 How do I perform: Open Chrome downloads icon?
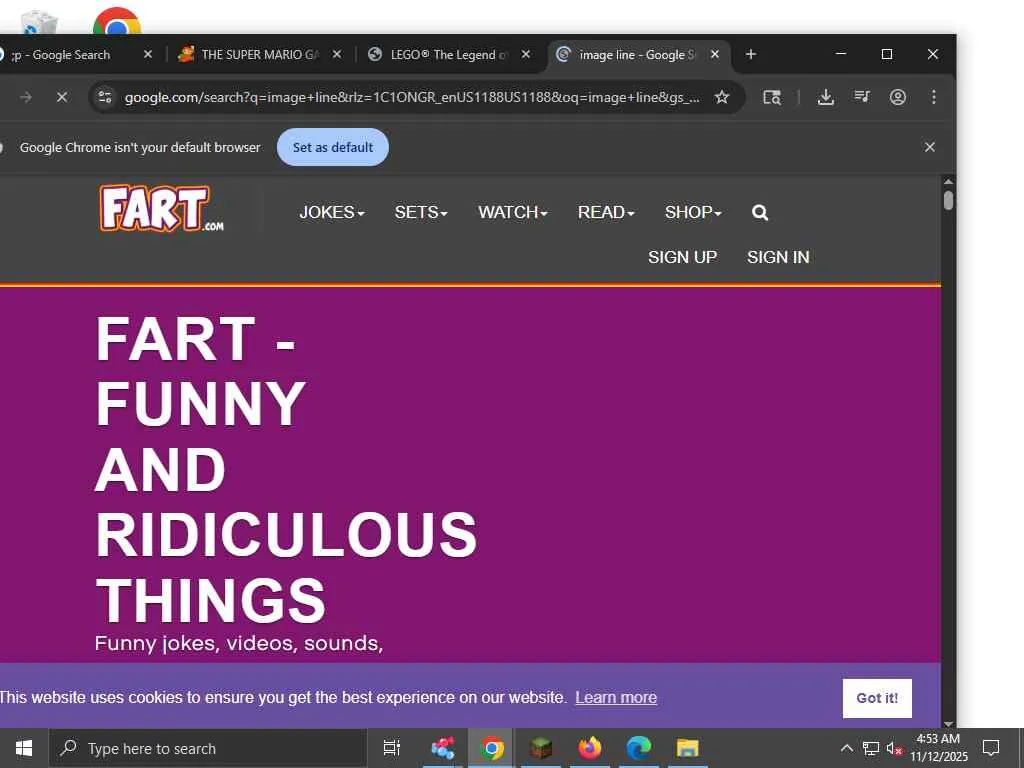tap(825, 97)
